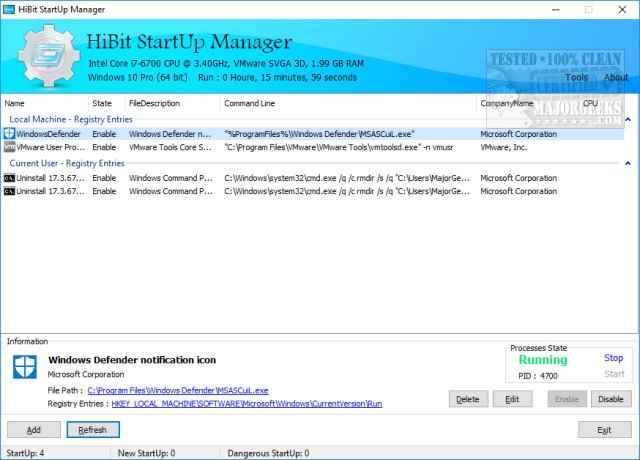Sort by the CompanyName column header
640x460 pixels.
pyautogui.click(x=507, y=103)
